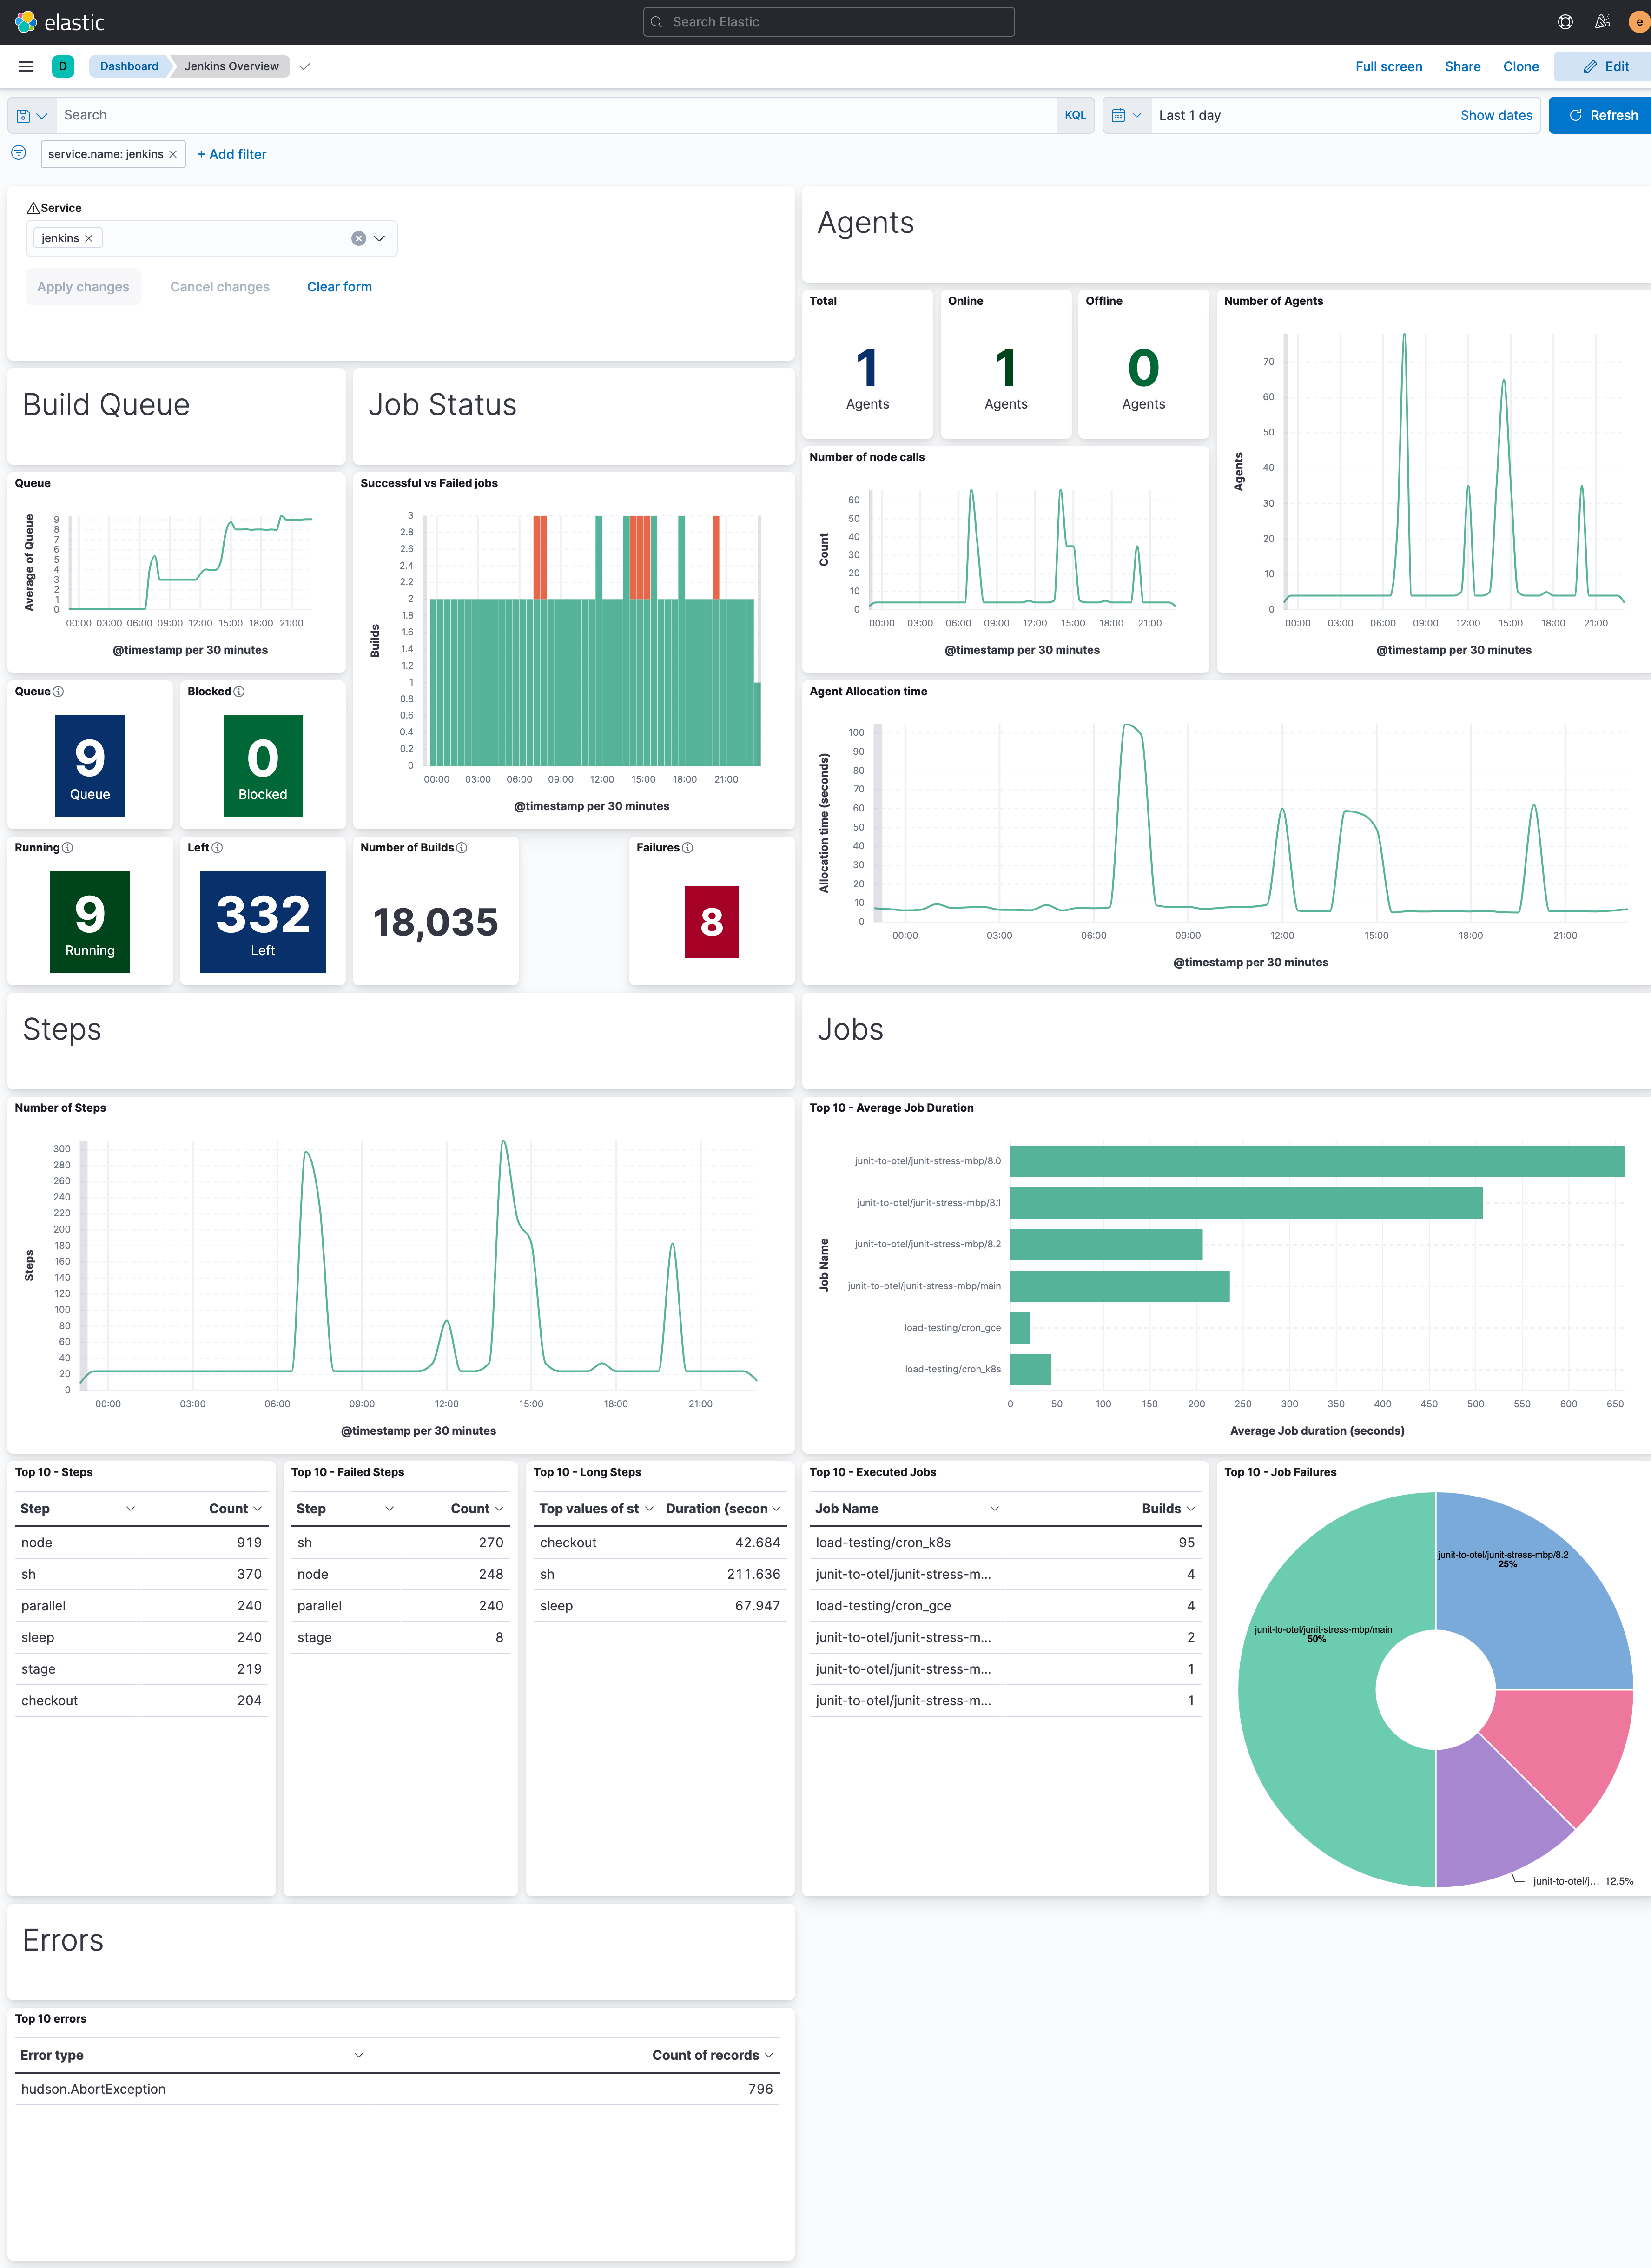Click info icon beside Number of Builds
Screen dimensions: 1651x2268
(461, 848)
